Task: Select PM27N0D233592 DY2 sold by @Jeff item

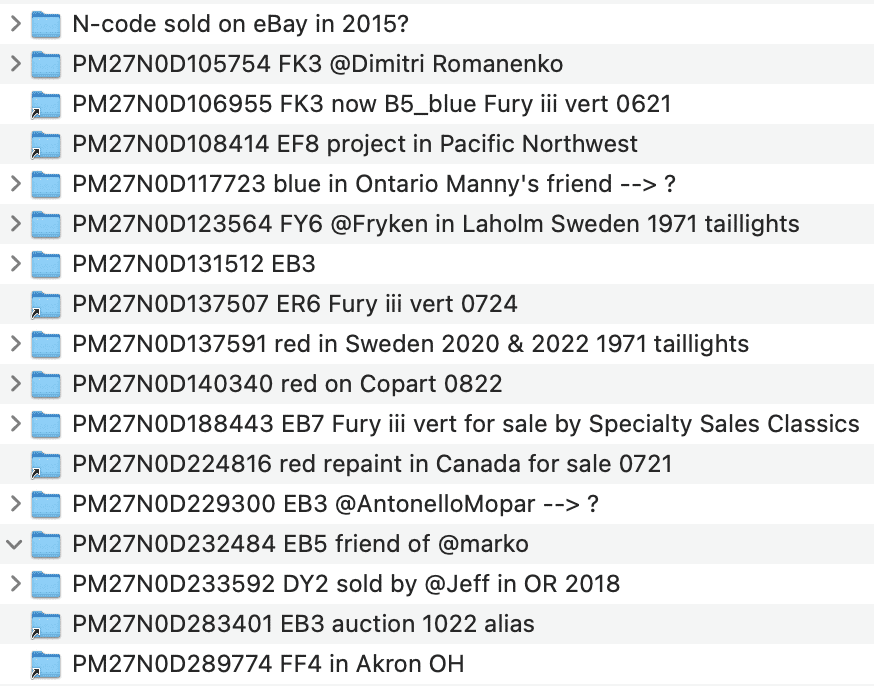Action: [346, 584]
